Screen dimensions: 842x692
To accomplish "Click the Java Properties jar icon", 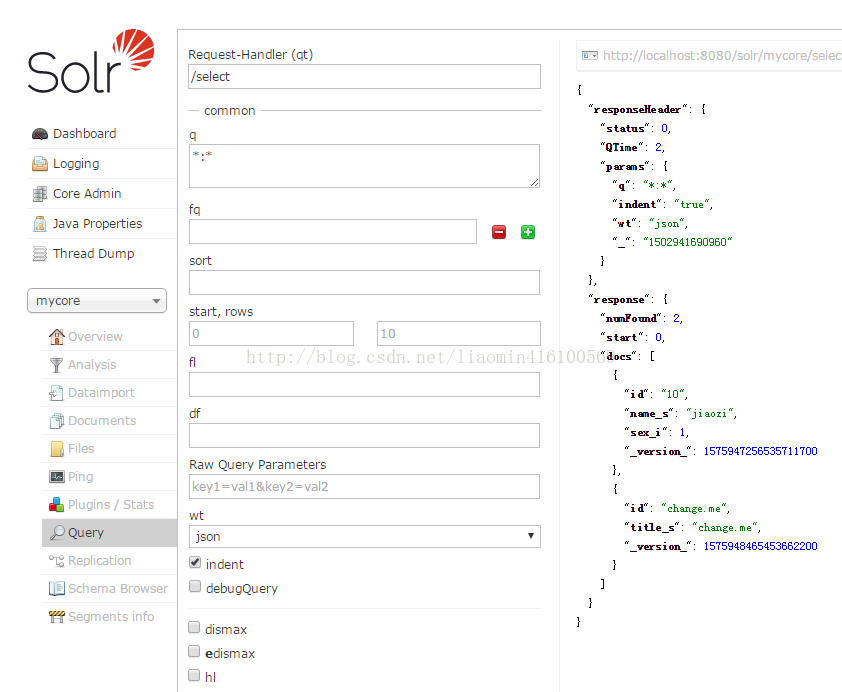I will tap(40, 224).
